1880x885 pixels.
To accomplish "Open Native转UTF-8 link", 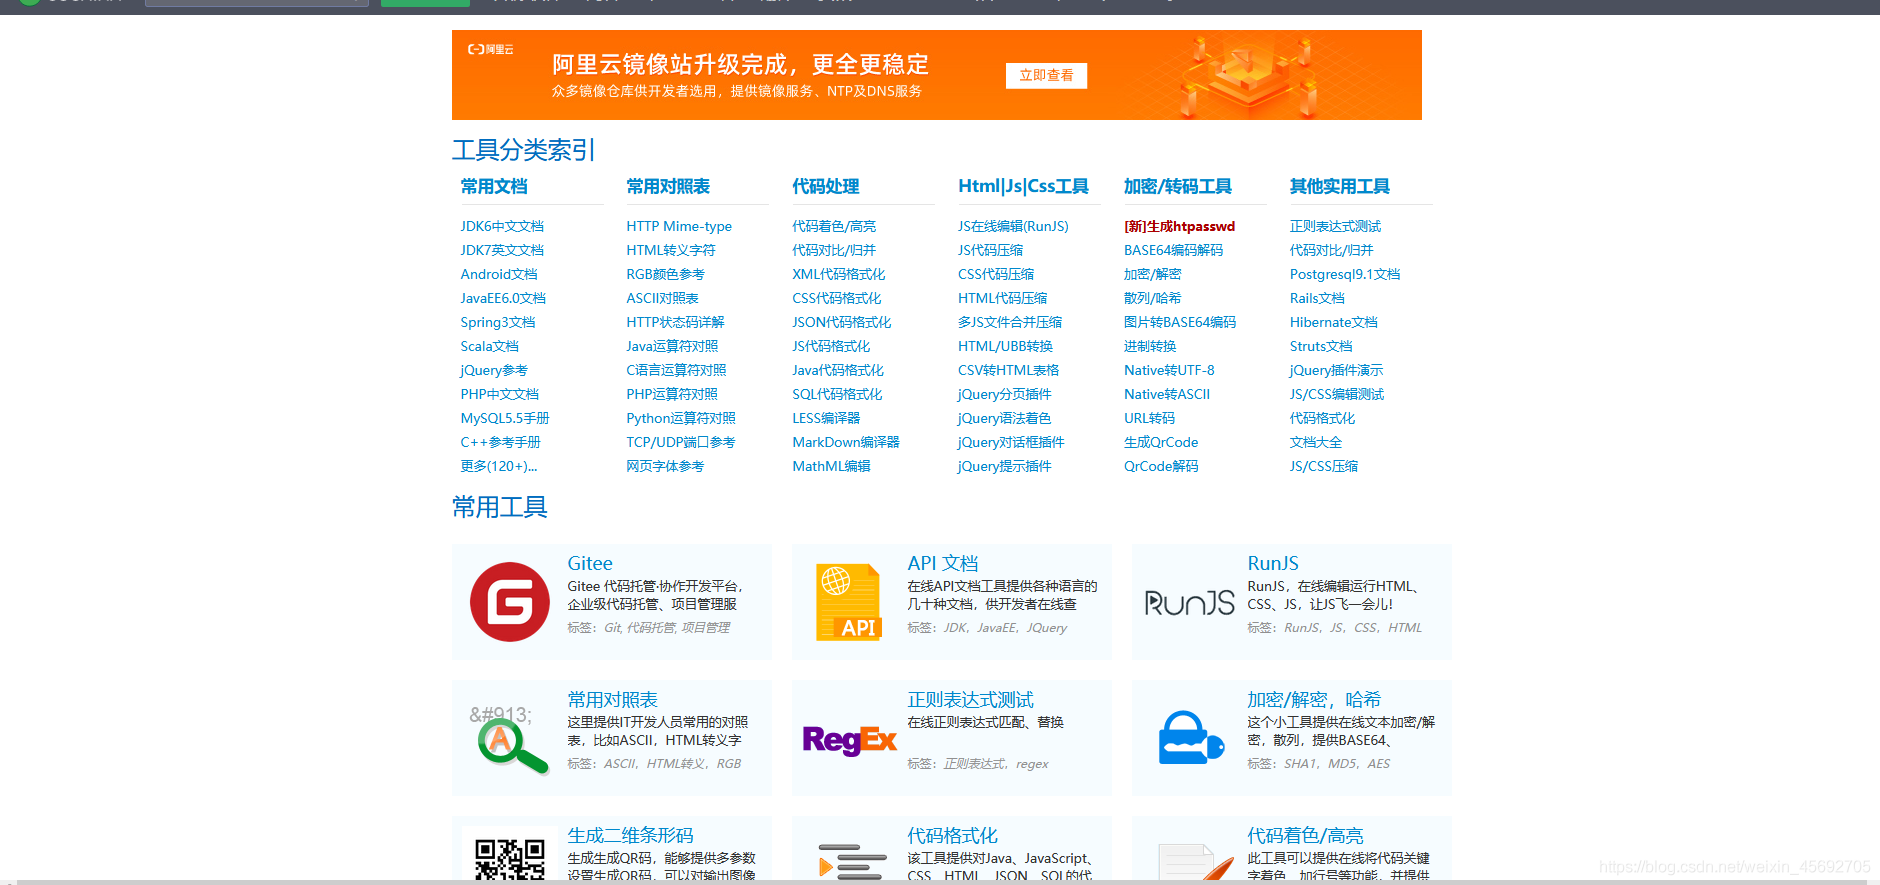I will [x=1169, y=370].
